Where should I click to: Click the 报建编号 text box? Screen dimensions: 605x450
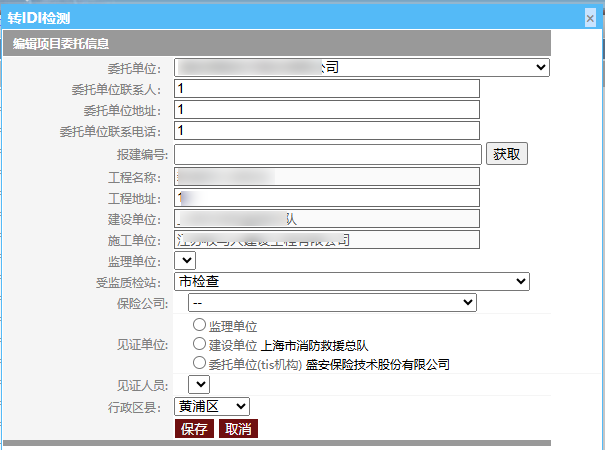328,154
